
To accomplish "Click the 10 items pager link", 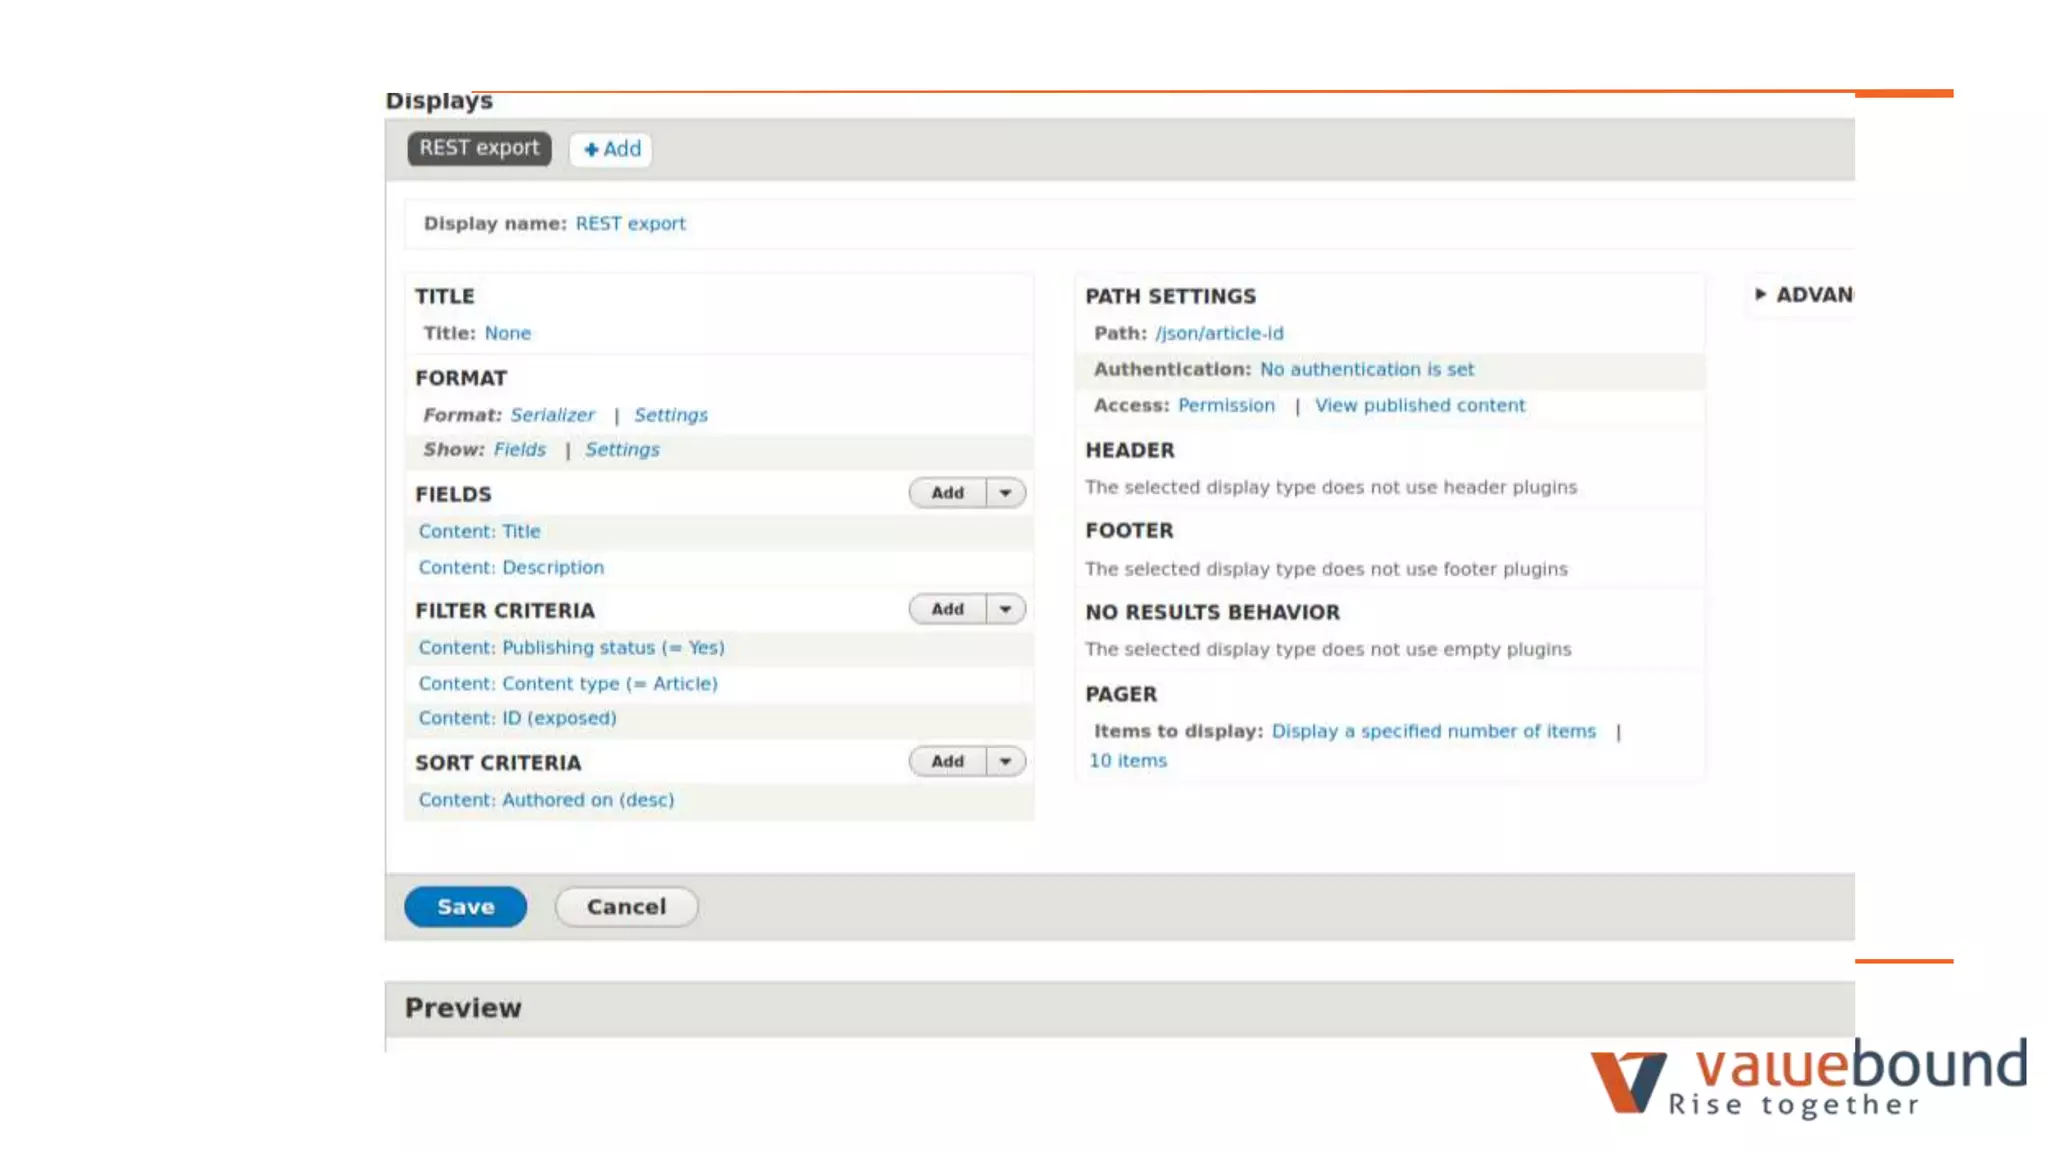I will tap(1127, 761).
